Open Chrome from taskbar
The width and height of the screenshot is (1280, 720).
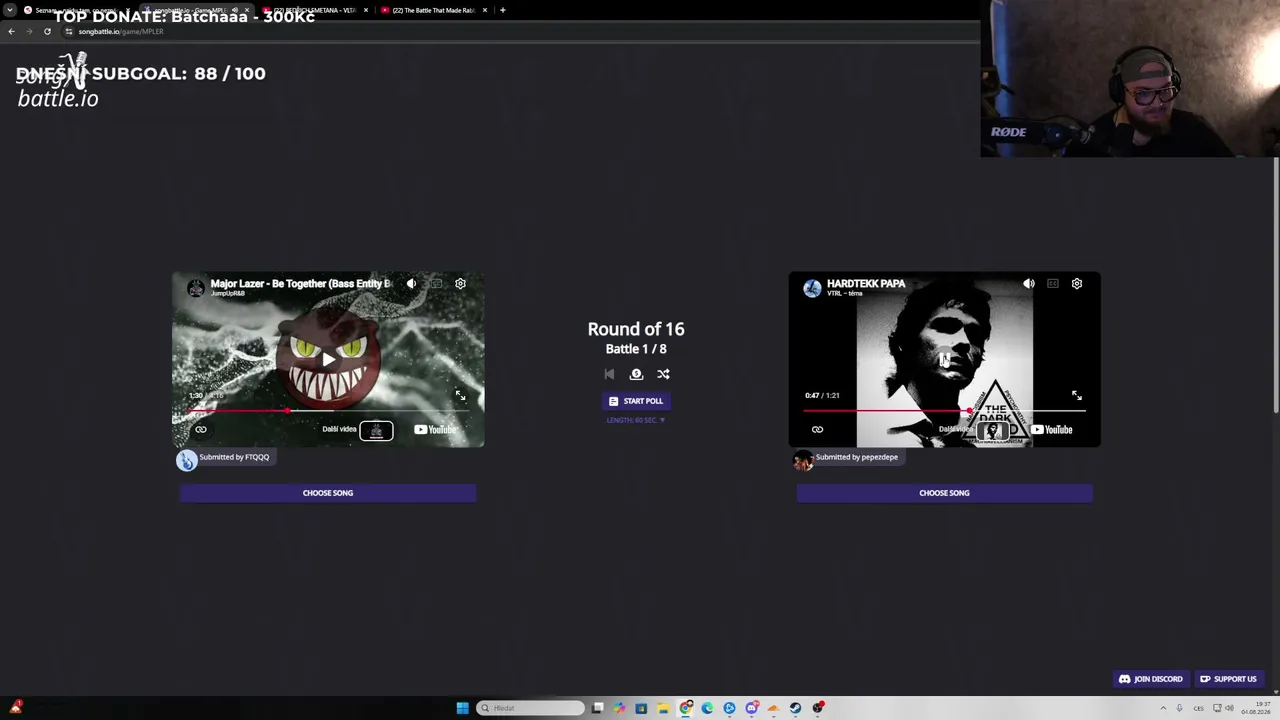point(685,708)
